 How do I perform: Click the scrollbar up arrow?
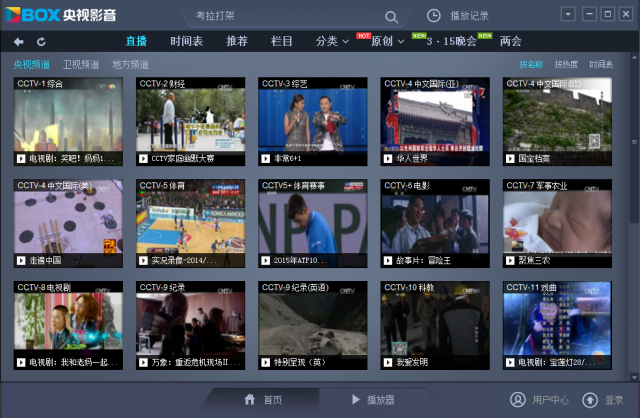click(x=634, y=57)
